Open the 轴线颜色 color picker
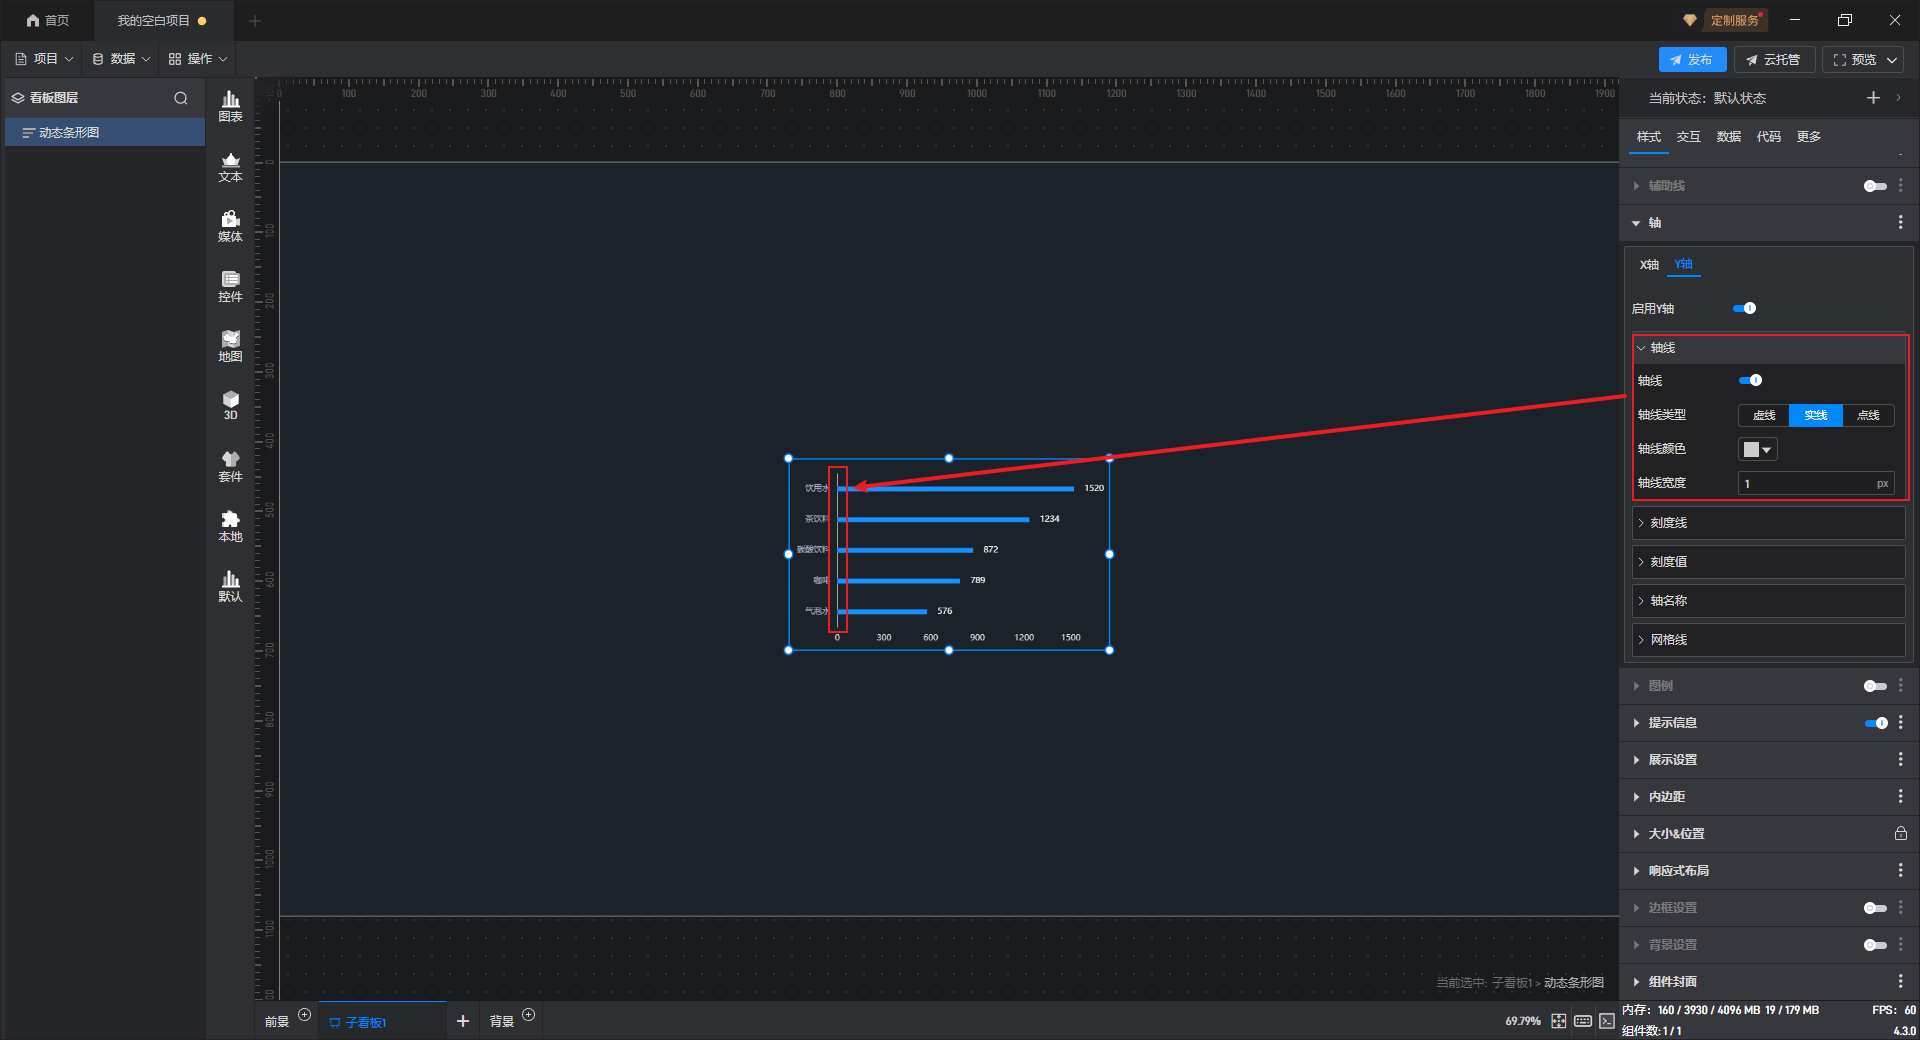The image size is (1920, 1040). [x=1758, y=450]
